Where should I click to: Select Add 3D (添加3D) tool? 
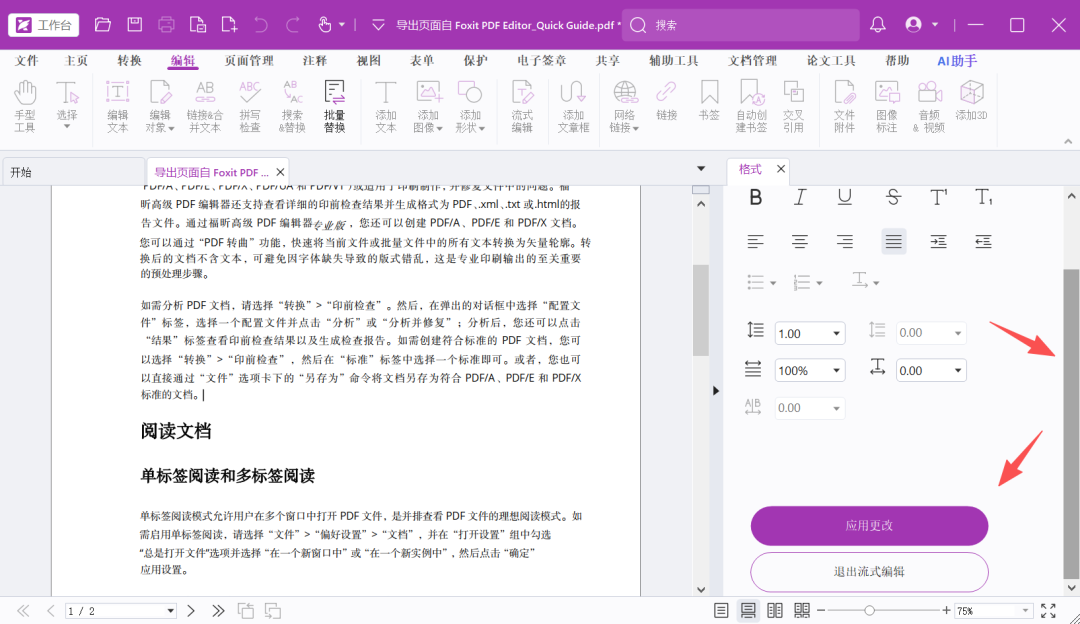coord(971,101)
